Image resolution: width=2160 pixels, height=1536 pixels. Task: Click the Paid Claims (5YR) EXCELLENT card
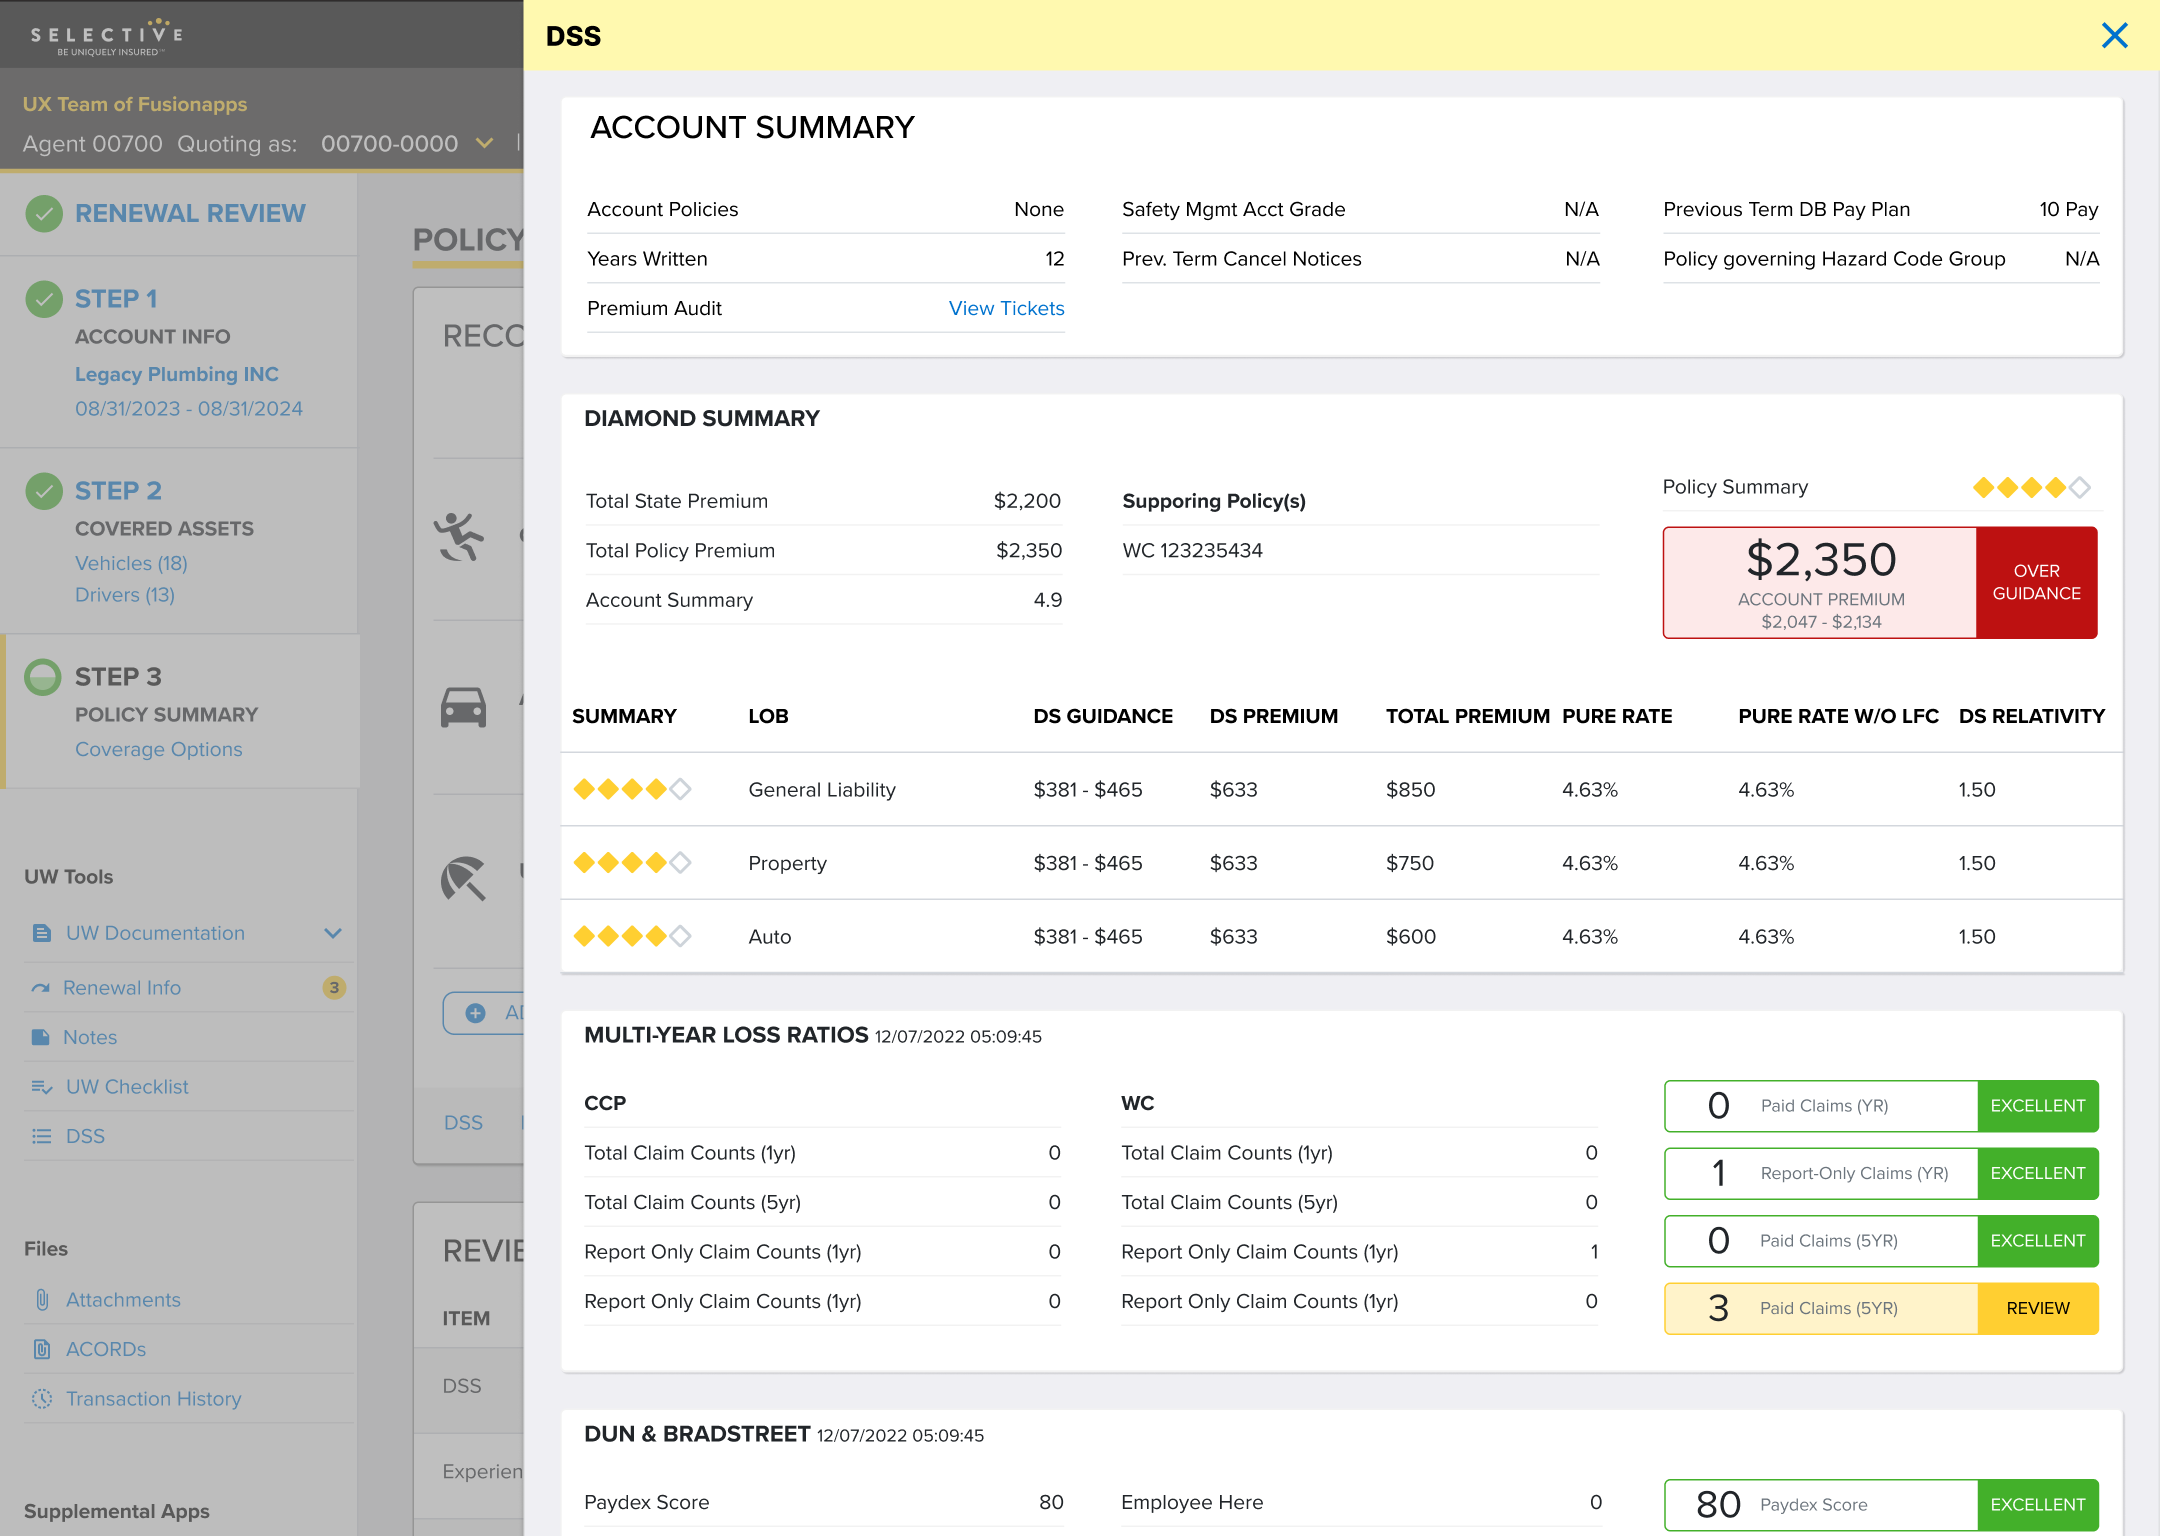[x=1881, y=1241]
